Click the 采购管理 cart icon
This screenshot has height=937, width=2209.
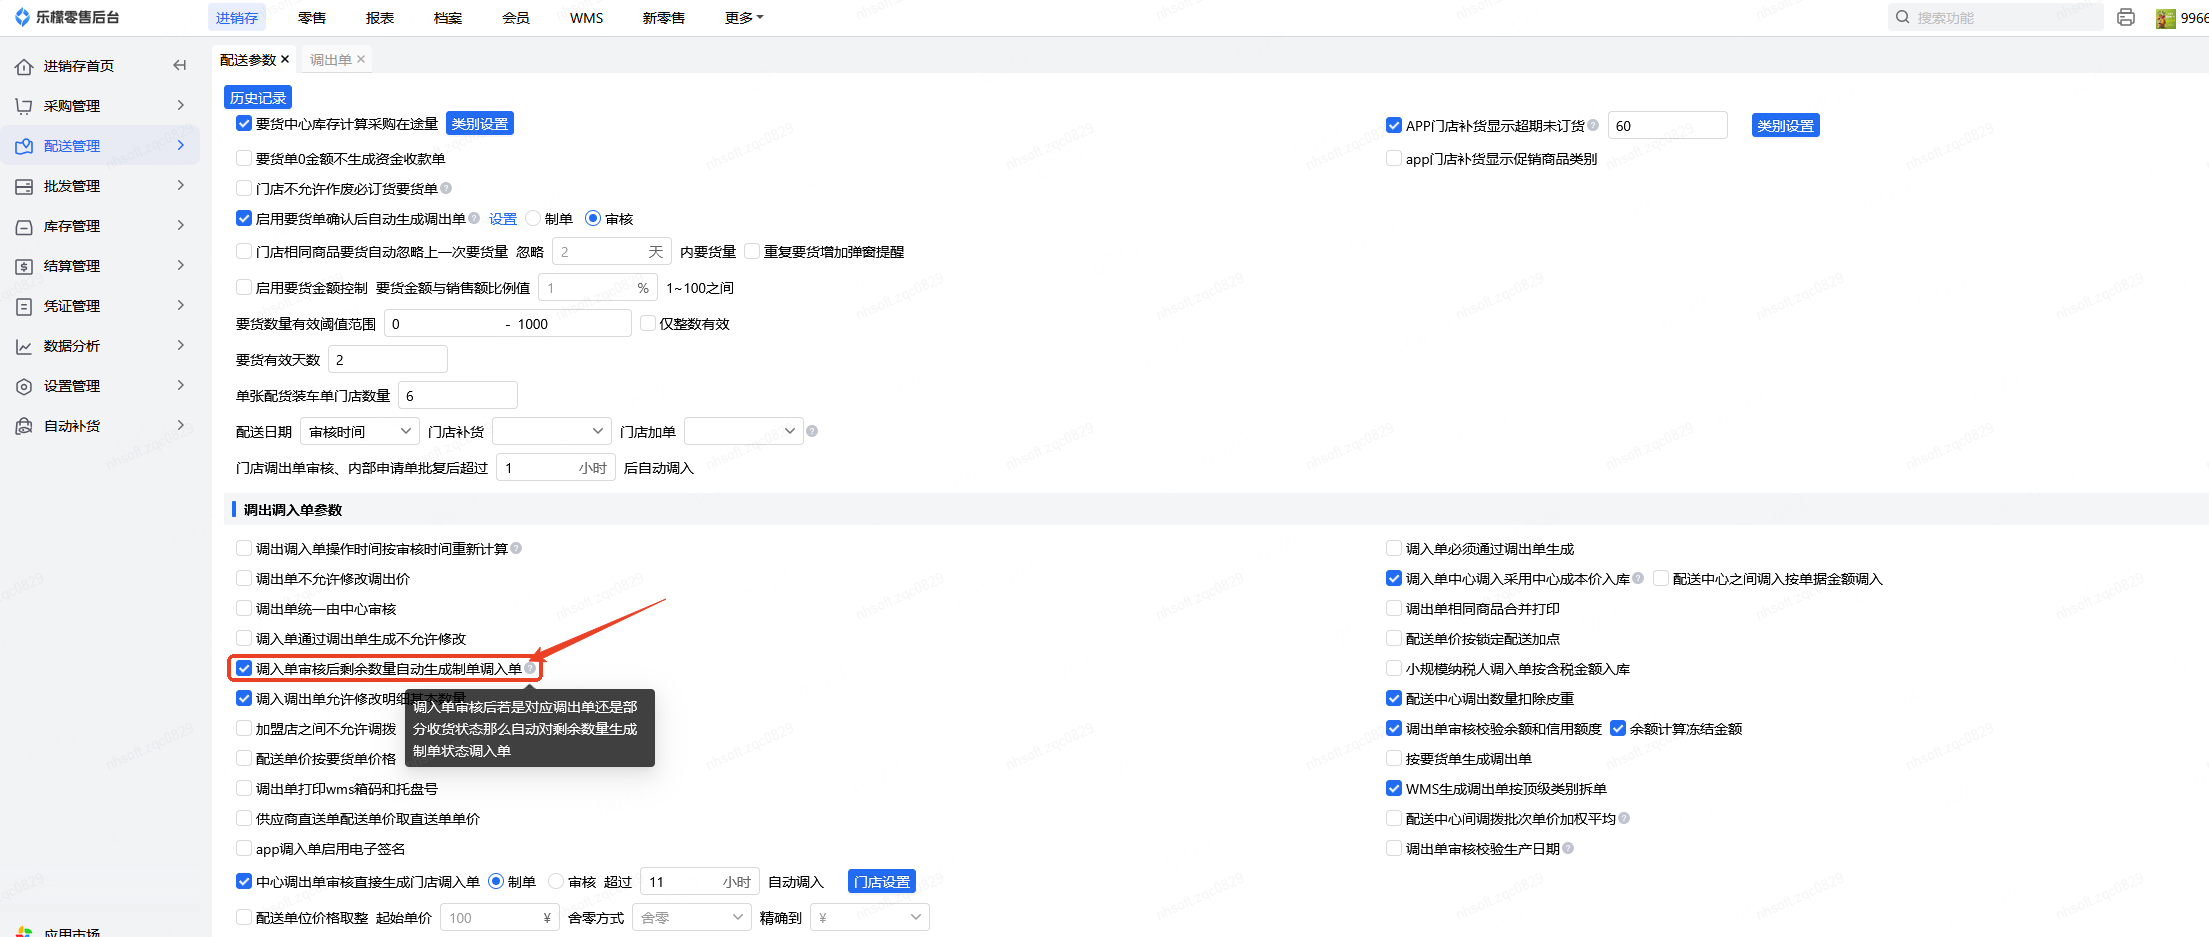click(x=24, y=106)
